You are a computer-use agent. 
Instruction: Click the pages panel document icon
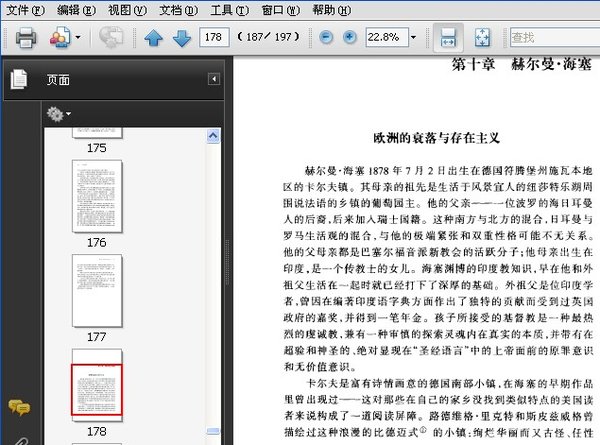pos(19,79)
